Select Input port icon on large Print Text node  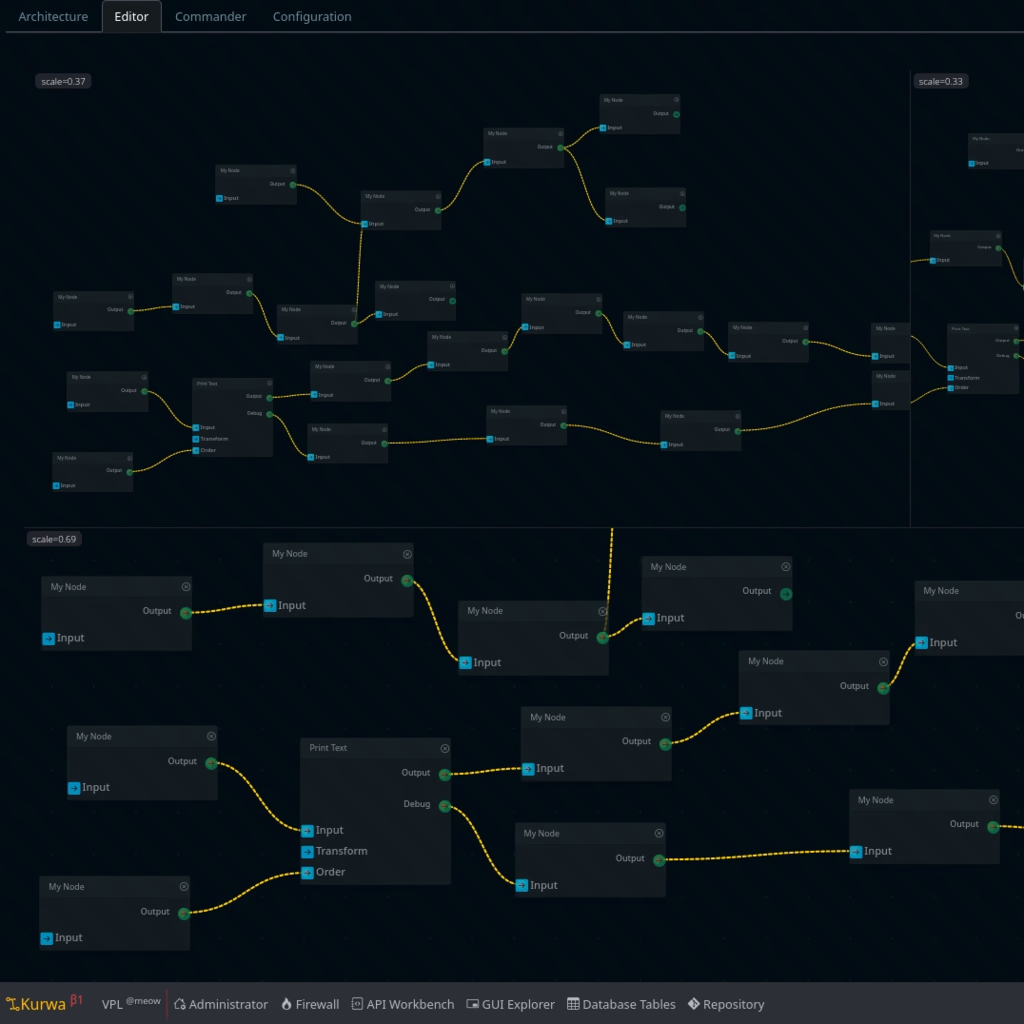(308, 830)
